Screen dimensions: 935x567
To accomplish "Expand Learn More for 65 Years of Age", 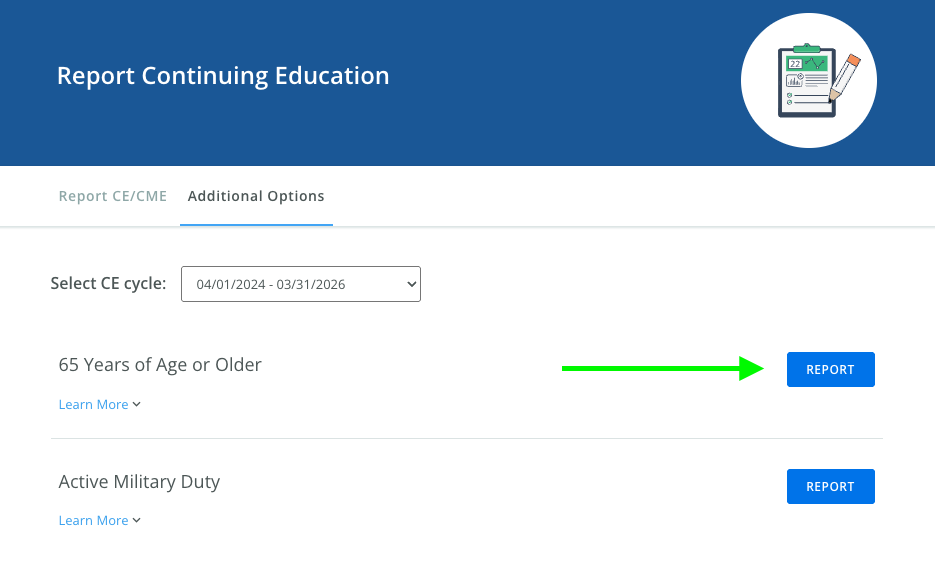I will click(x=93, y=405).
